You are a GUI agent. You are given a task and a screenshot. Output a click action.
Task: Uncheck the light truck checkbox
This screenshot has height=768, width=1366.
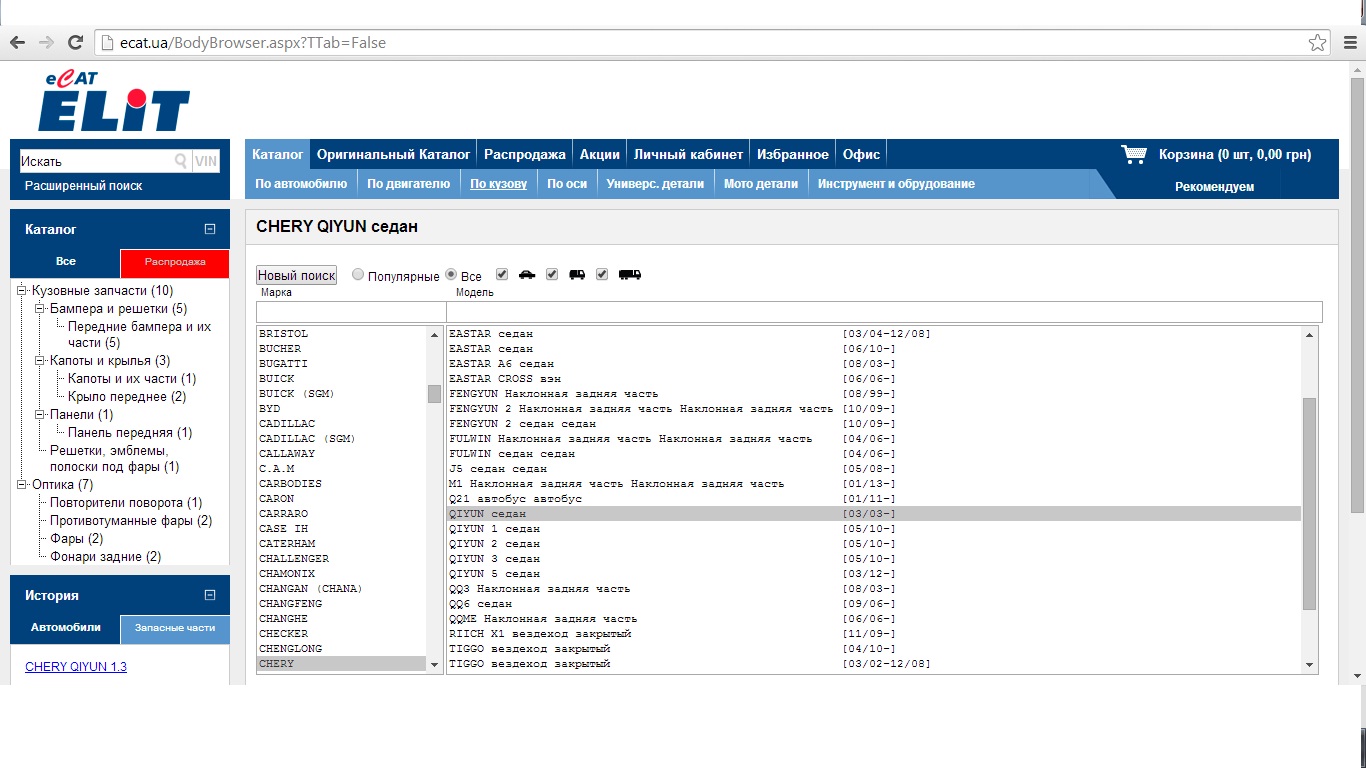(552, 274)
